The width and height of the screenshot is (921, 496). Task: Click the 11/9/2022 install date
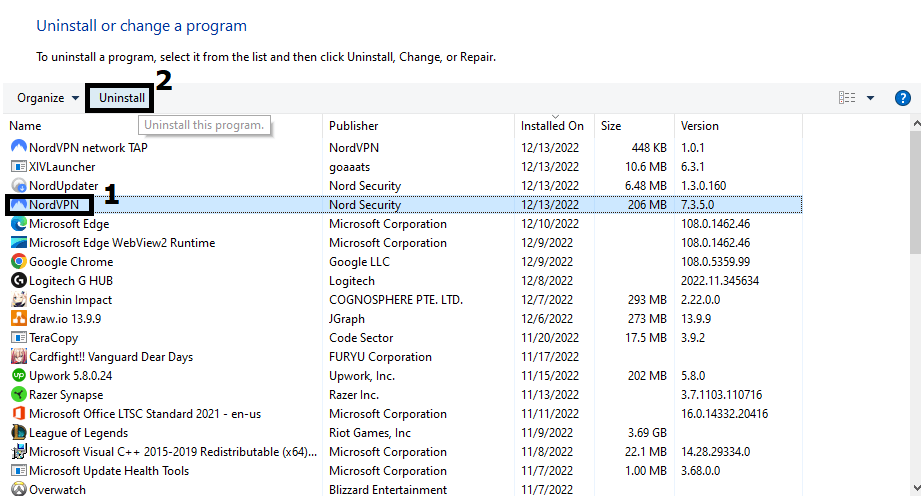pos(547,433)
